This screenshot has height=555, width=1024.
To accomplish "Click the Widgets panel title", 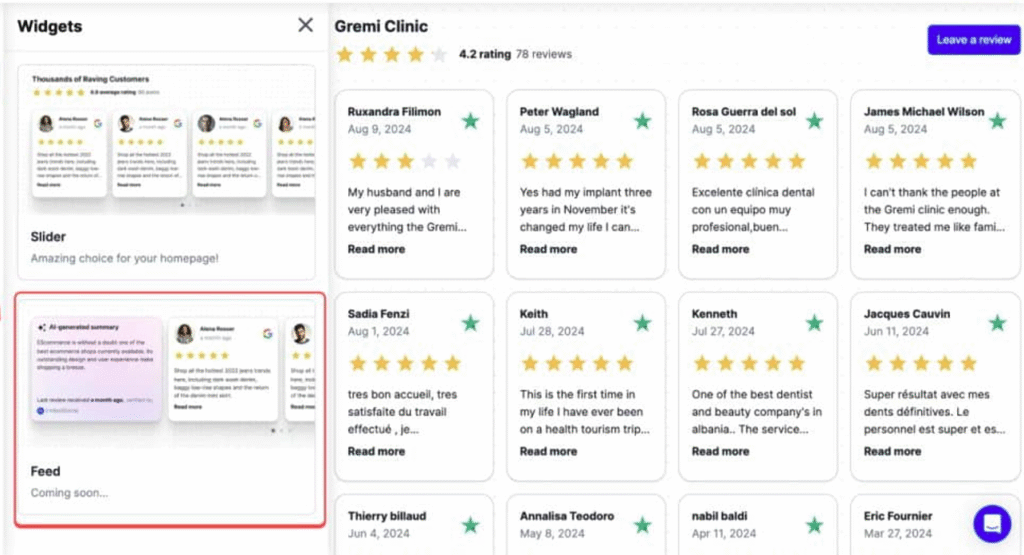I will [50, 27].
